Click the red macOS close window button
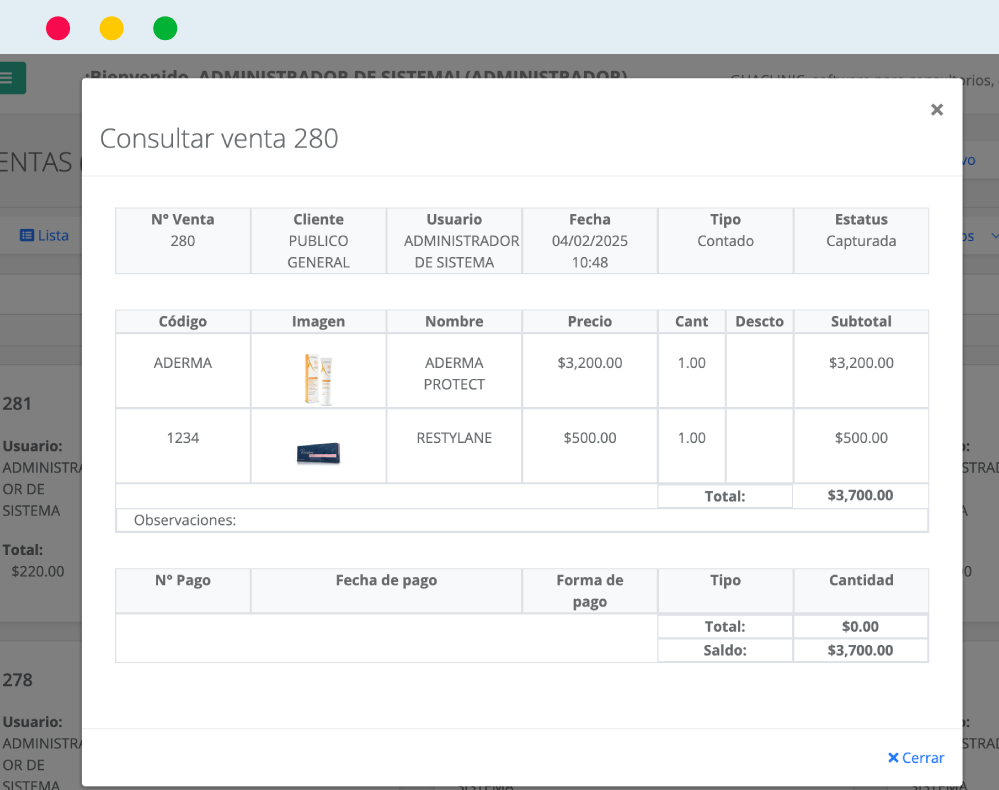The height and width of the screenshot is (790, 999). pyautogui.click(x=58, y=29)
